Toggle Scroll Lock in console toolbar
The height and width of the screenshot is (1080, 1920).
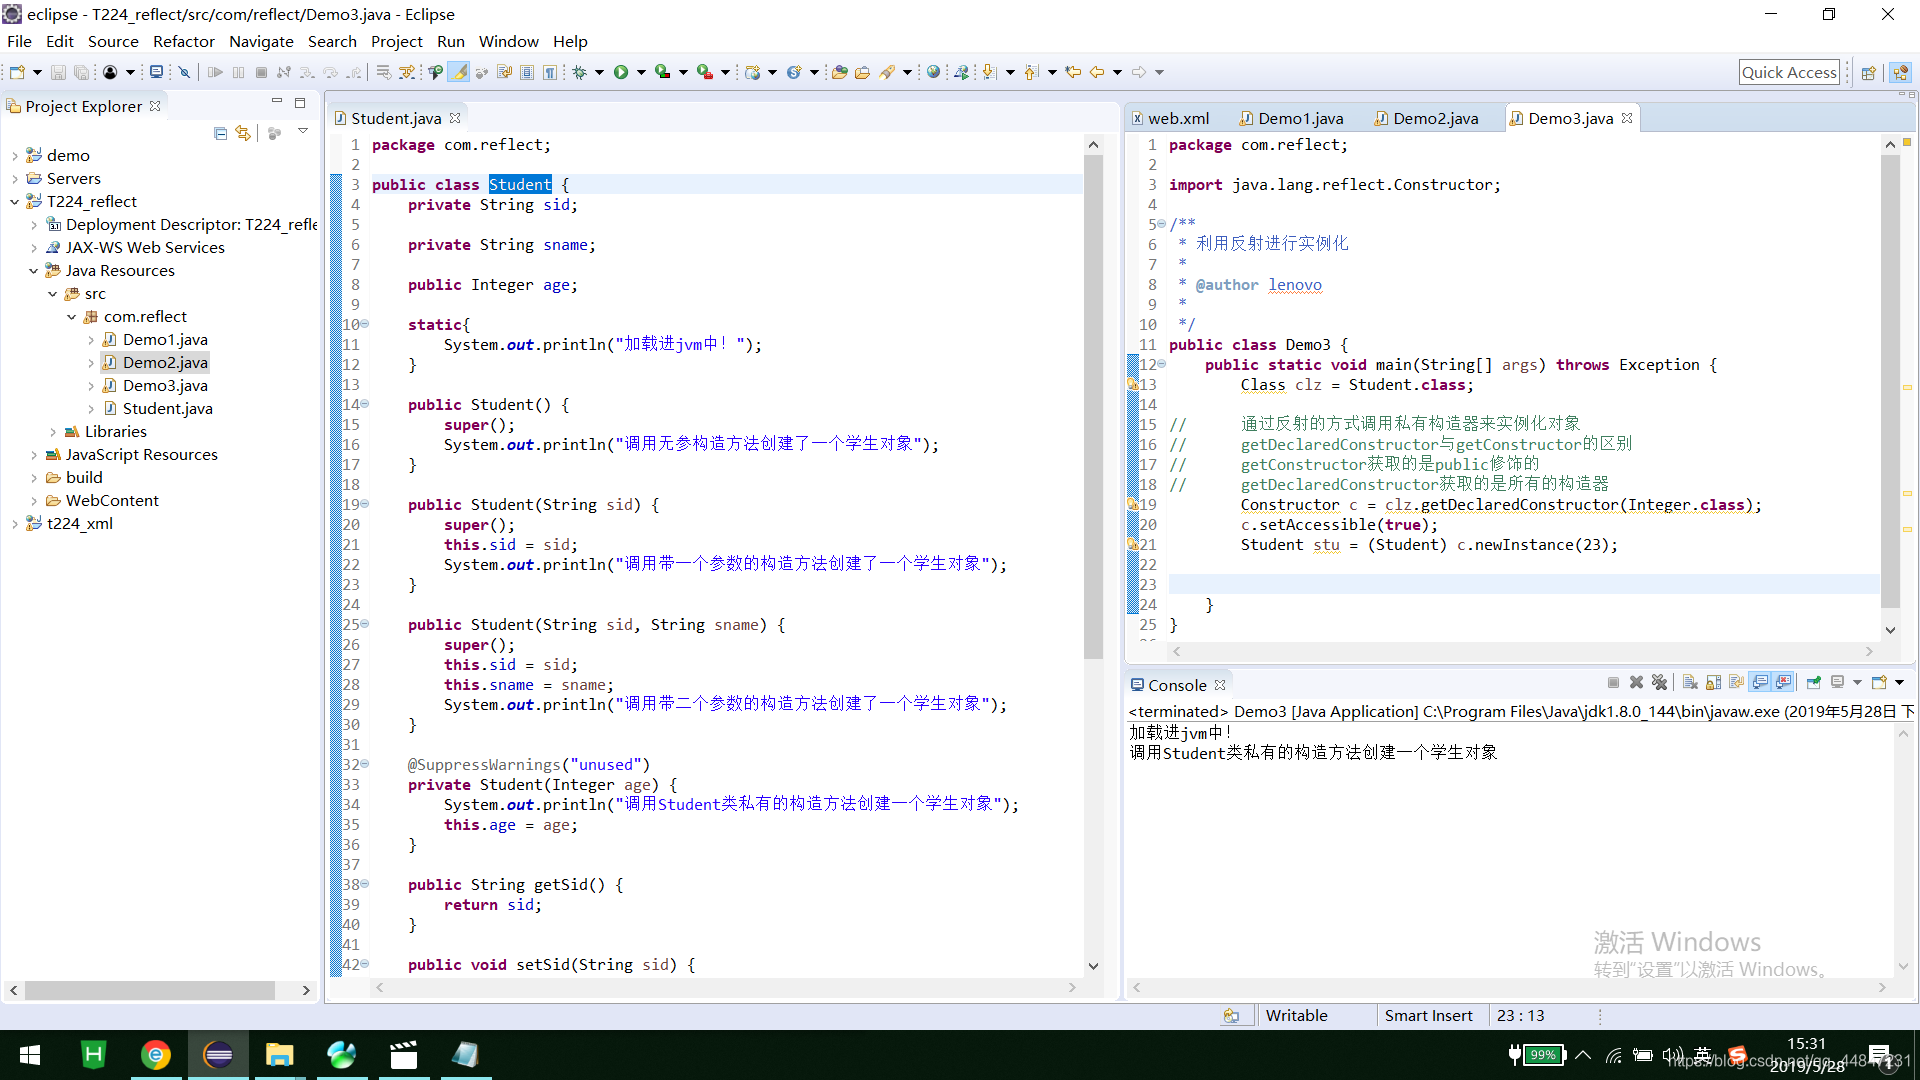click(x=1713, y=683)
